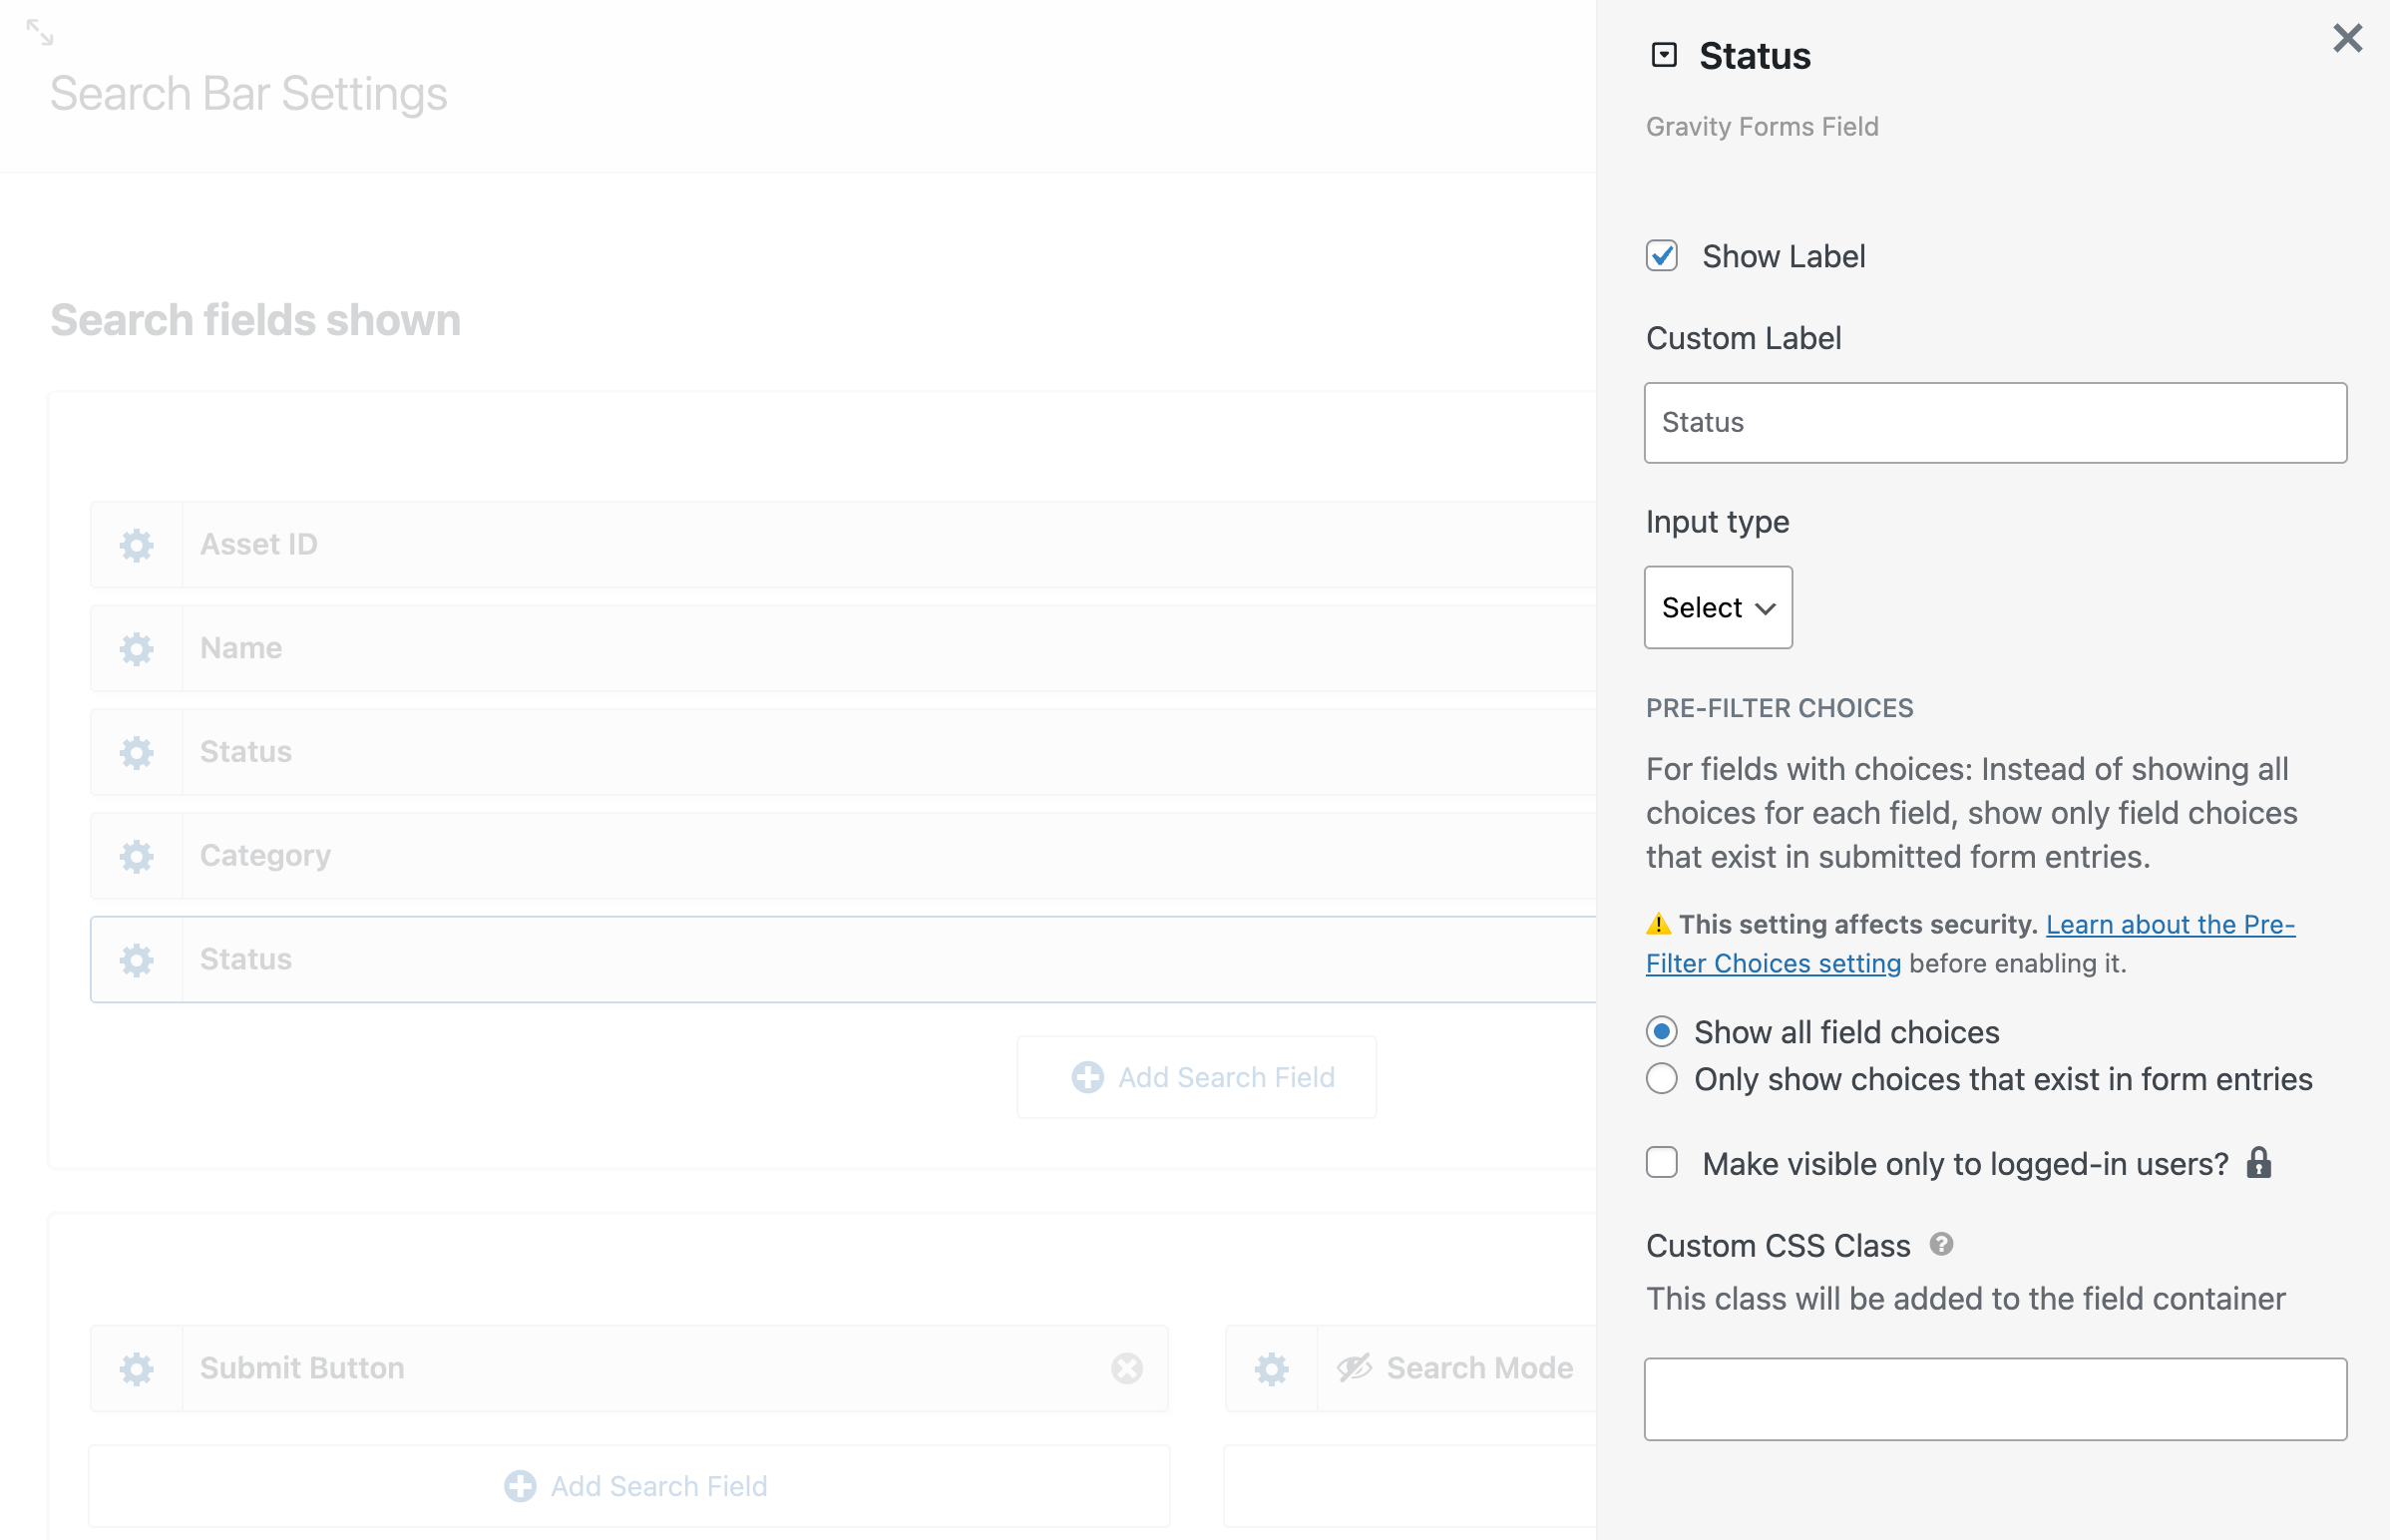This screenshot has width=2390, height=1540.
Task: Open the gear settings for Name field
Action: point(137,649)
